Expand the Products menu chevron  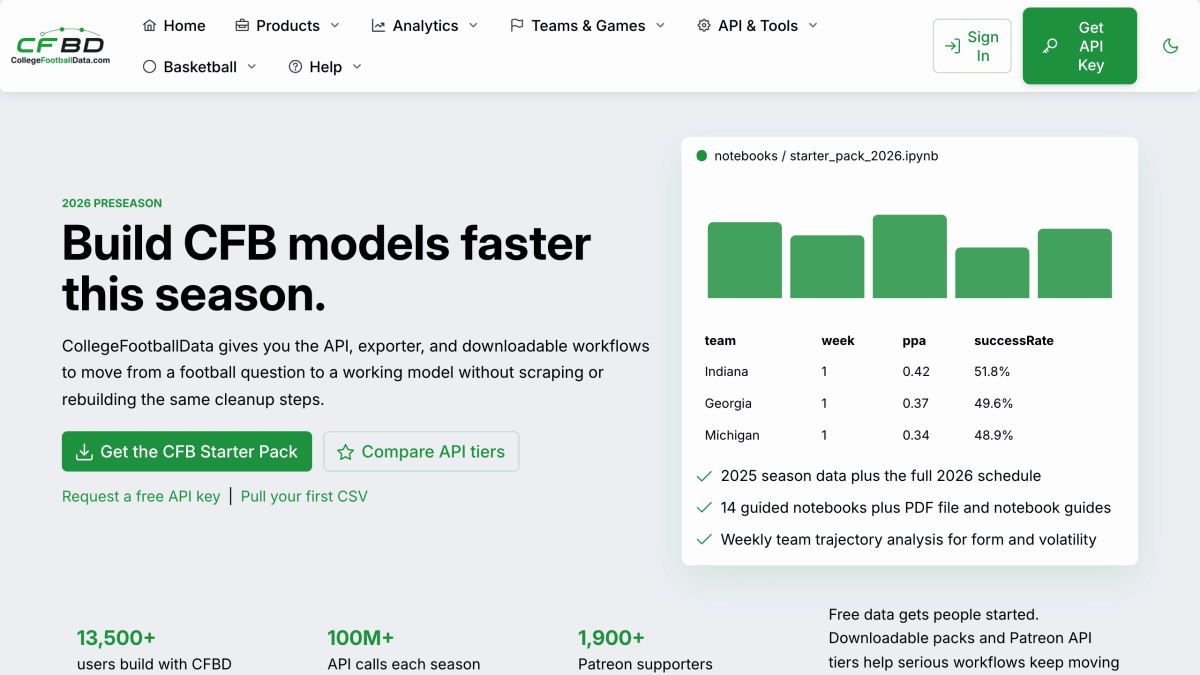click(x=335, y=25)
